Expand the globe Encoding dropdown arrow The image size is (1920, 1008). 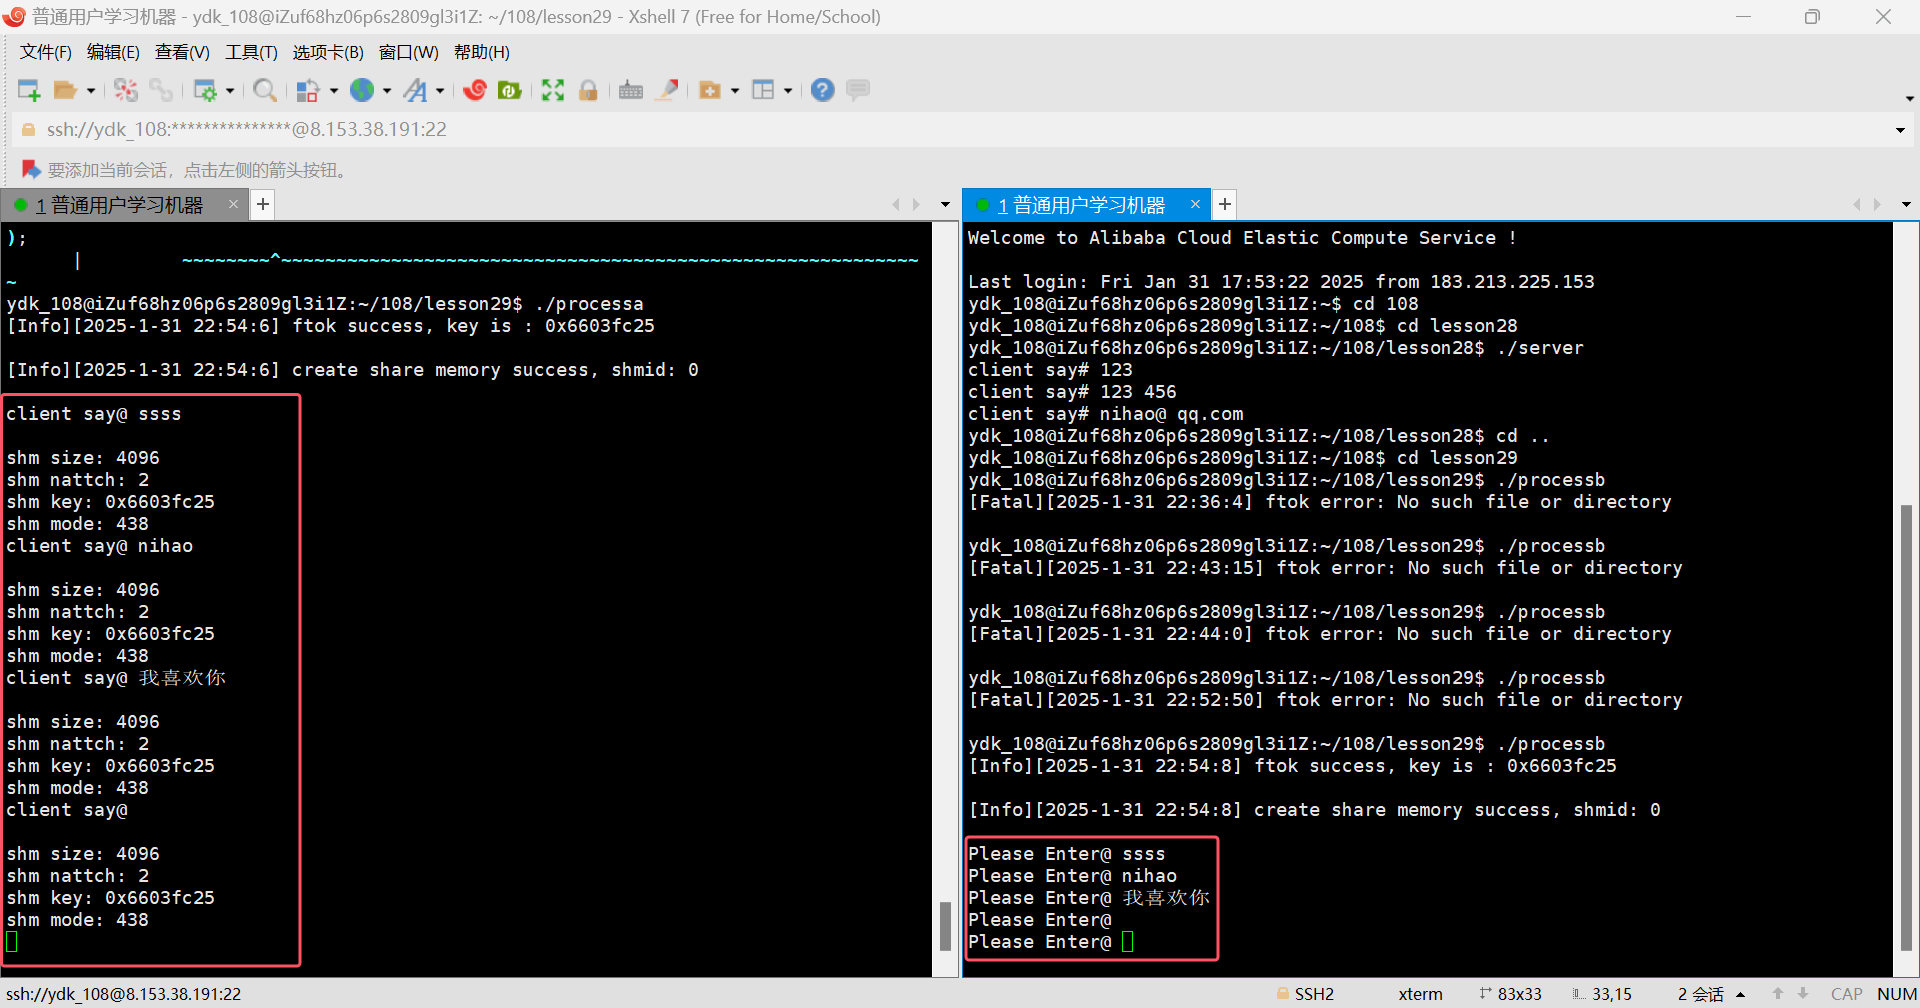click(387, 91)
